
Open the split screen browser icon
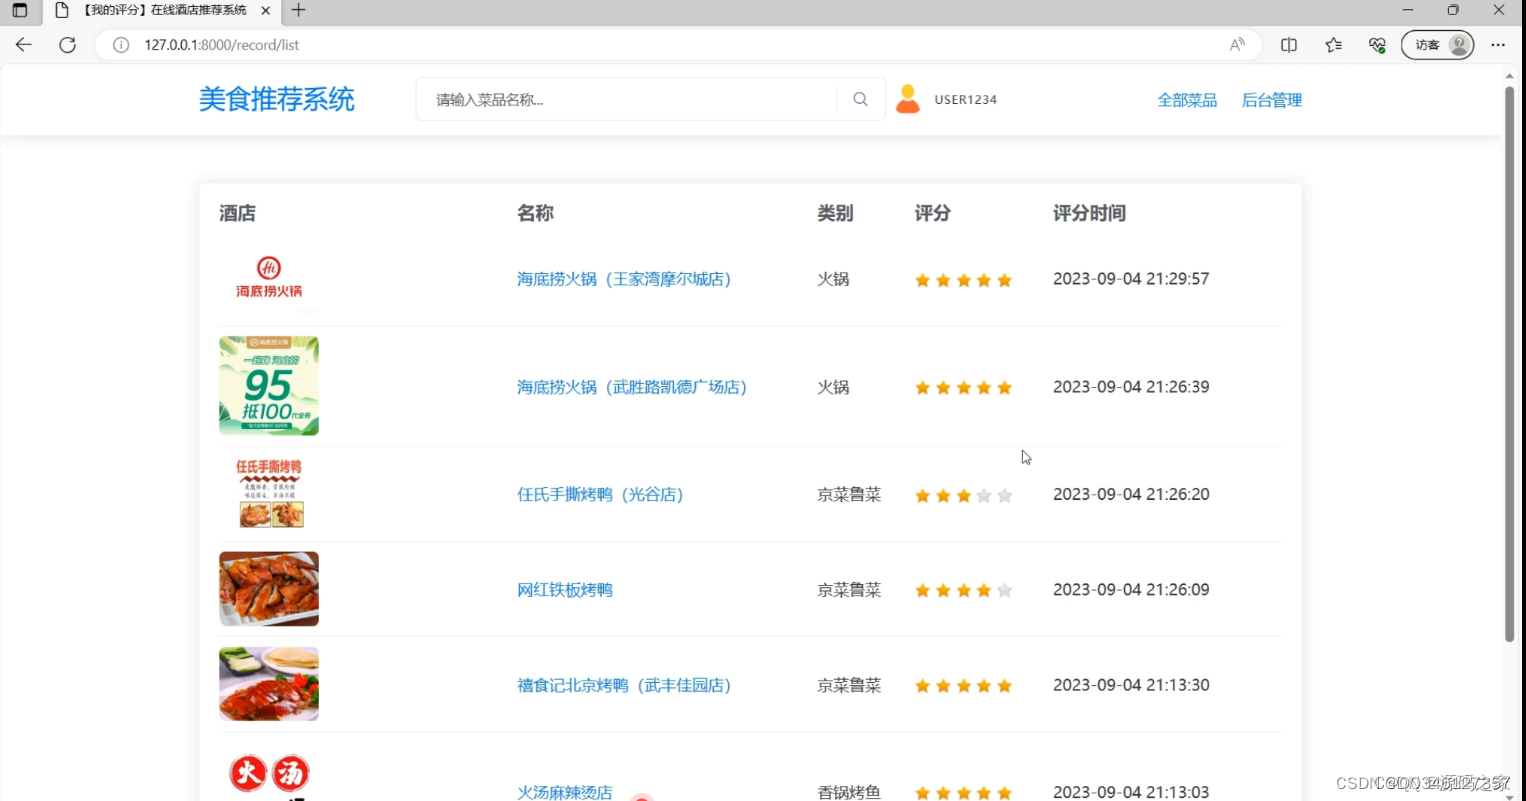[x=1288, y=44]
